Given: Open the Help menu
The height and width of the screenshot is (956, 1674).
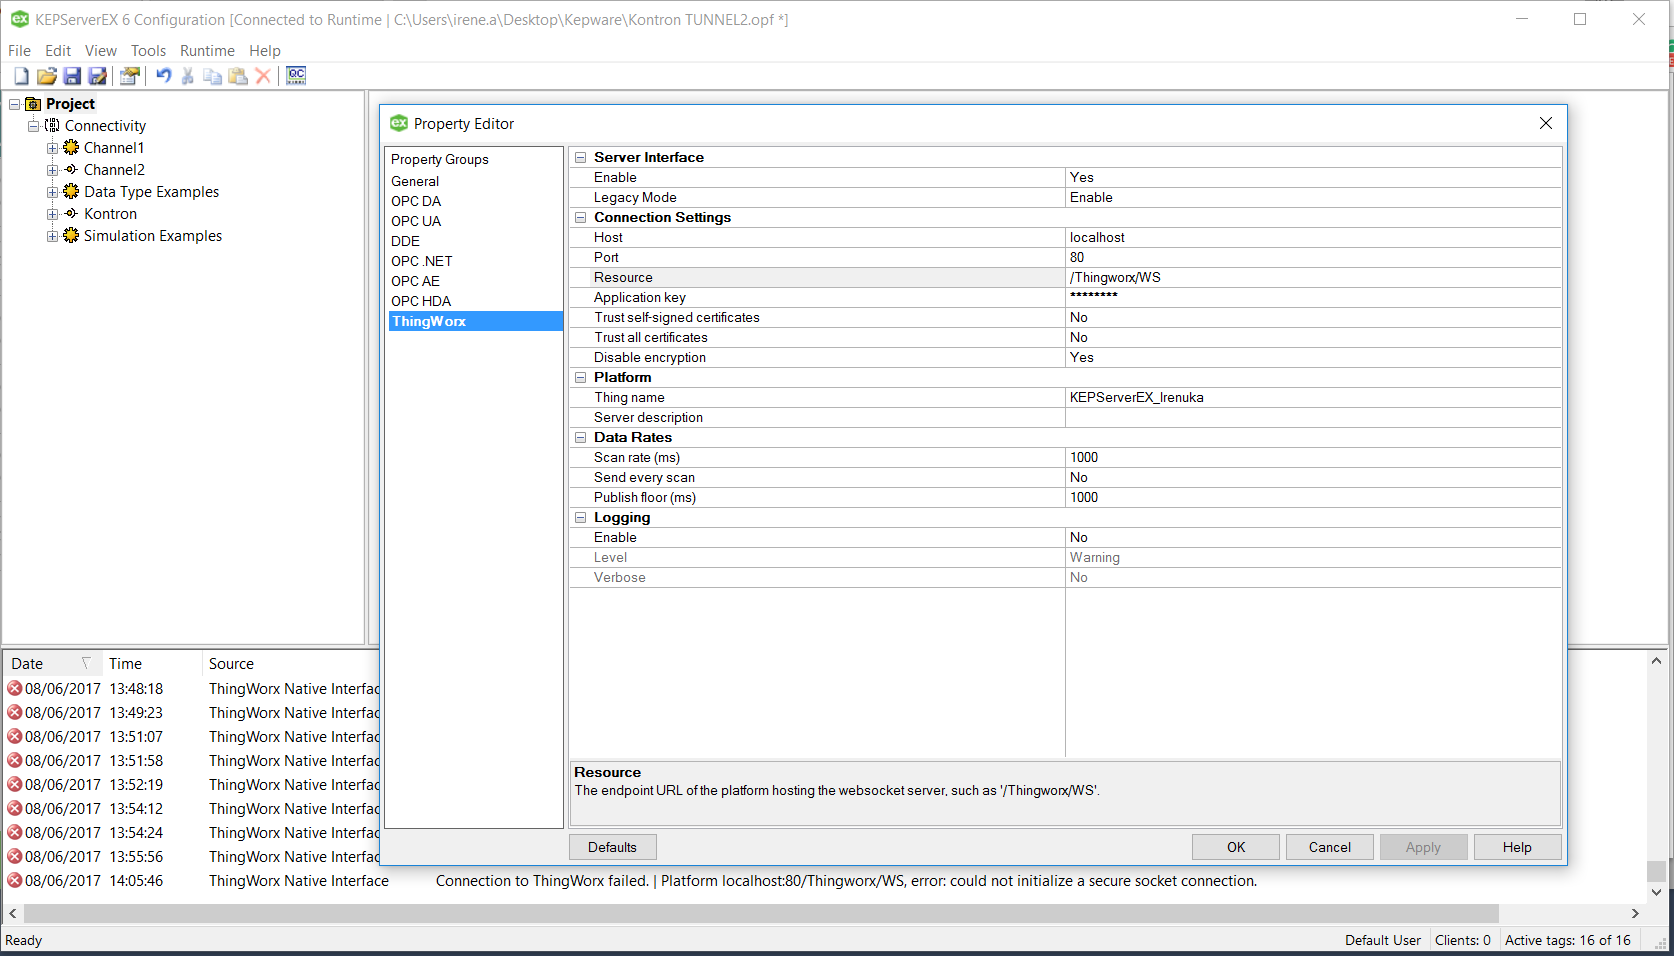Looking at the screenshot, I should tap(265, 51).
